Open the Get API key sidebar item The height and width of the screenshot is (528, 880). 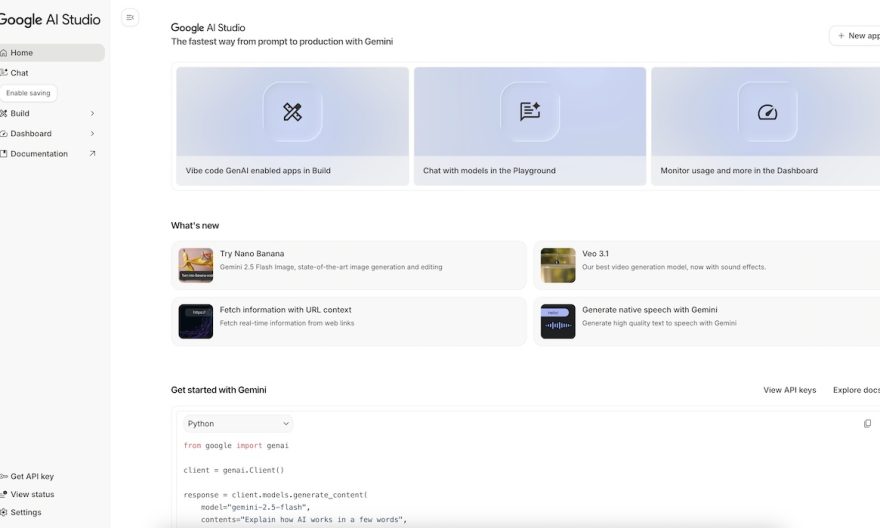coord(32,476)
